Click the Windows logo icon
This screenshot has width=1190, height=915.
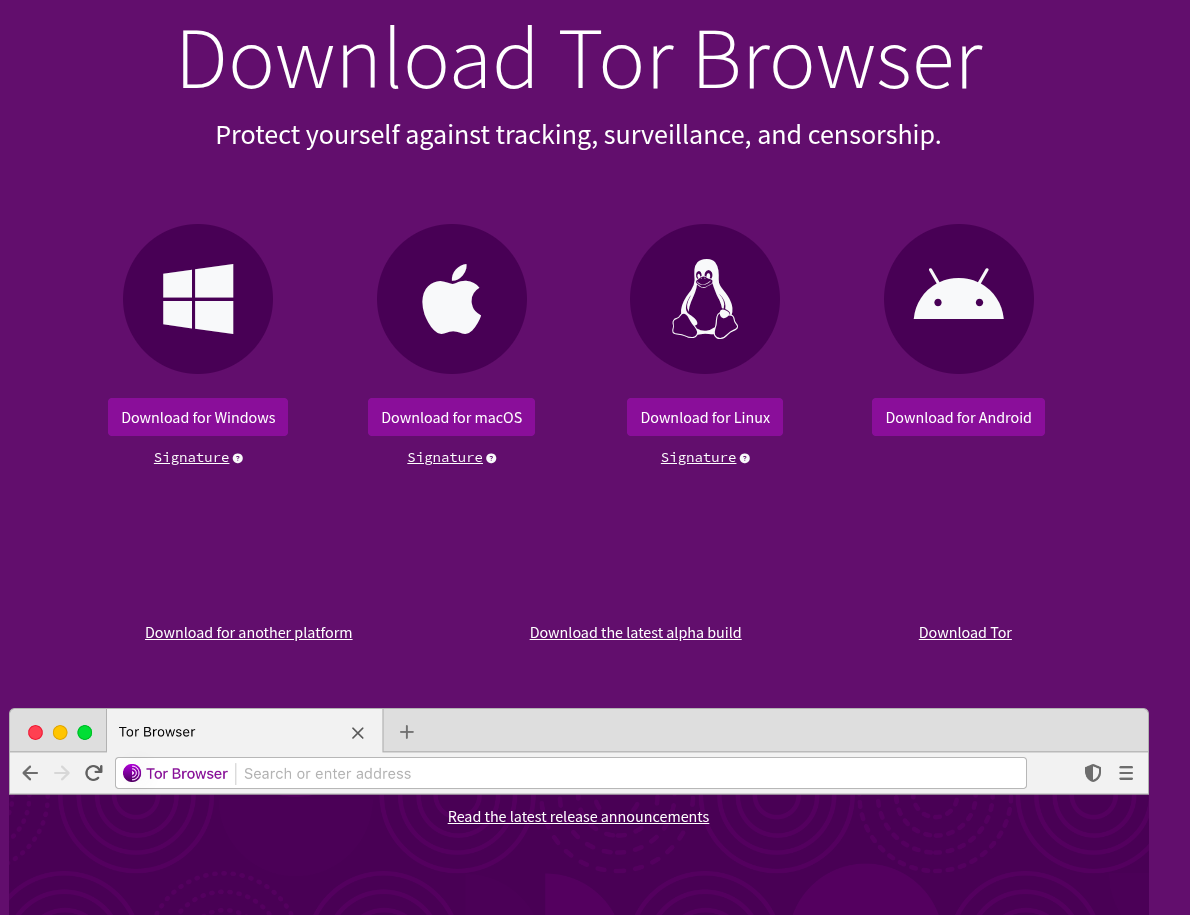[198, 299]
